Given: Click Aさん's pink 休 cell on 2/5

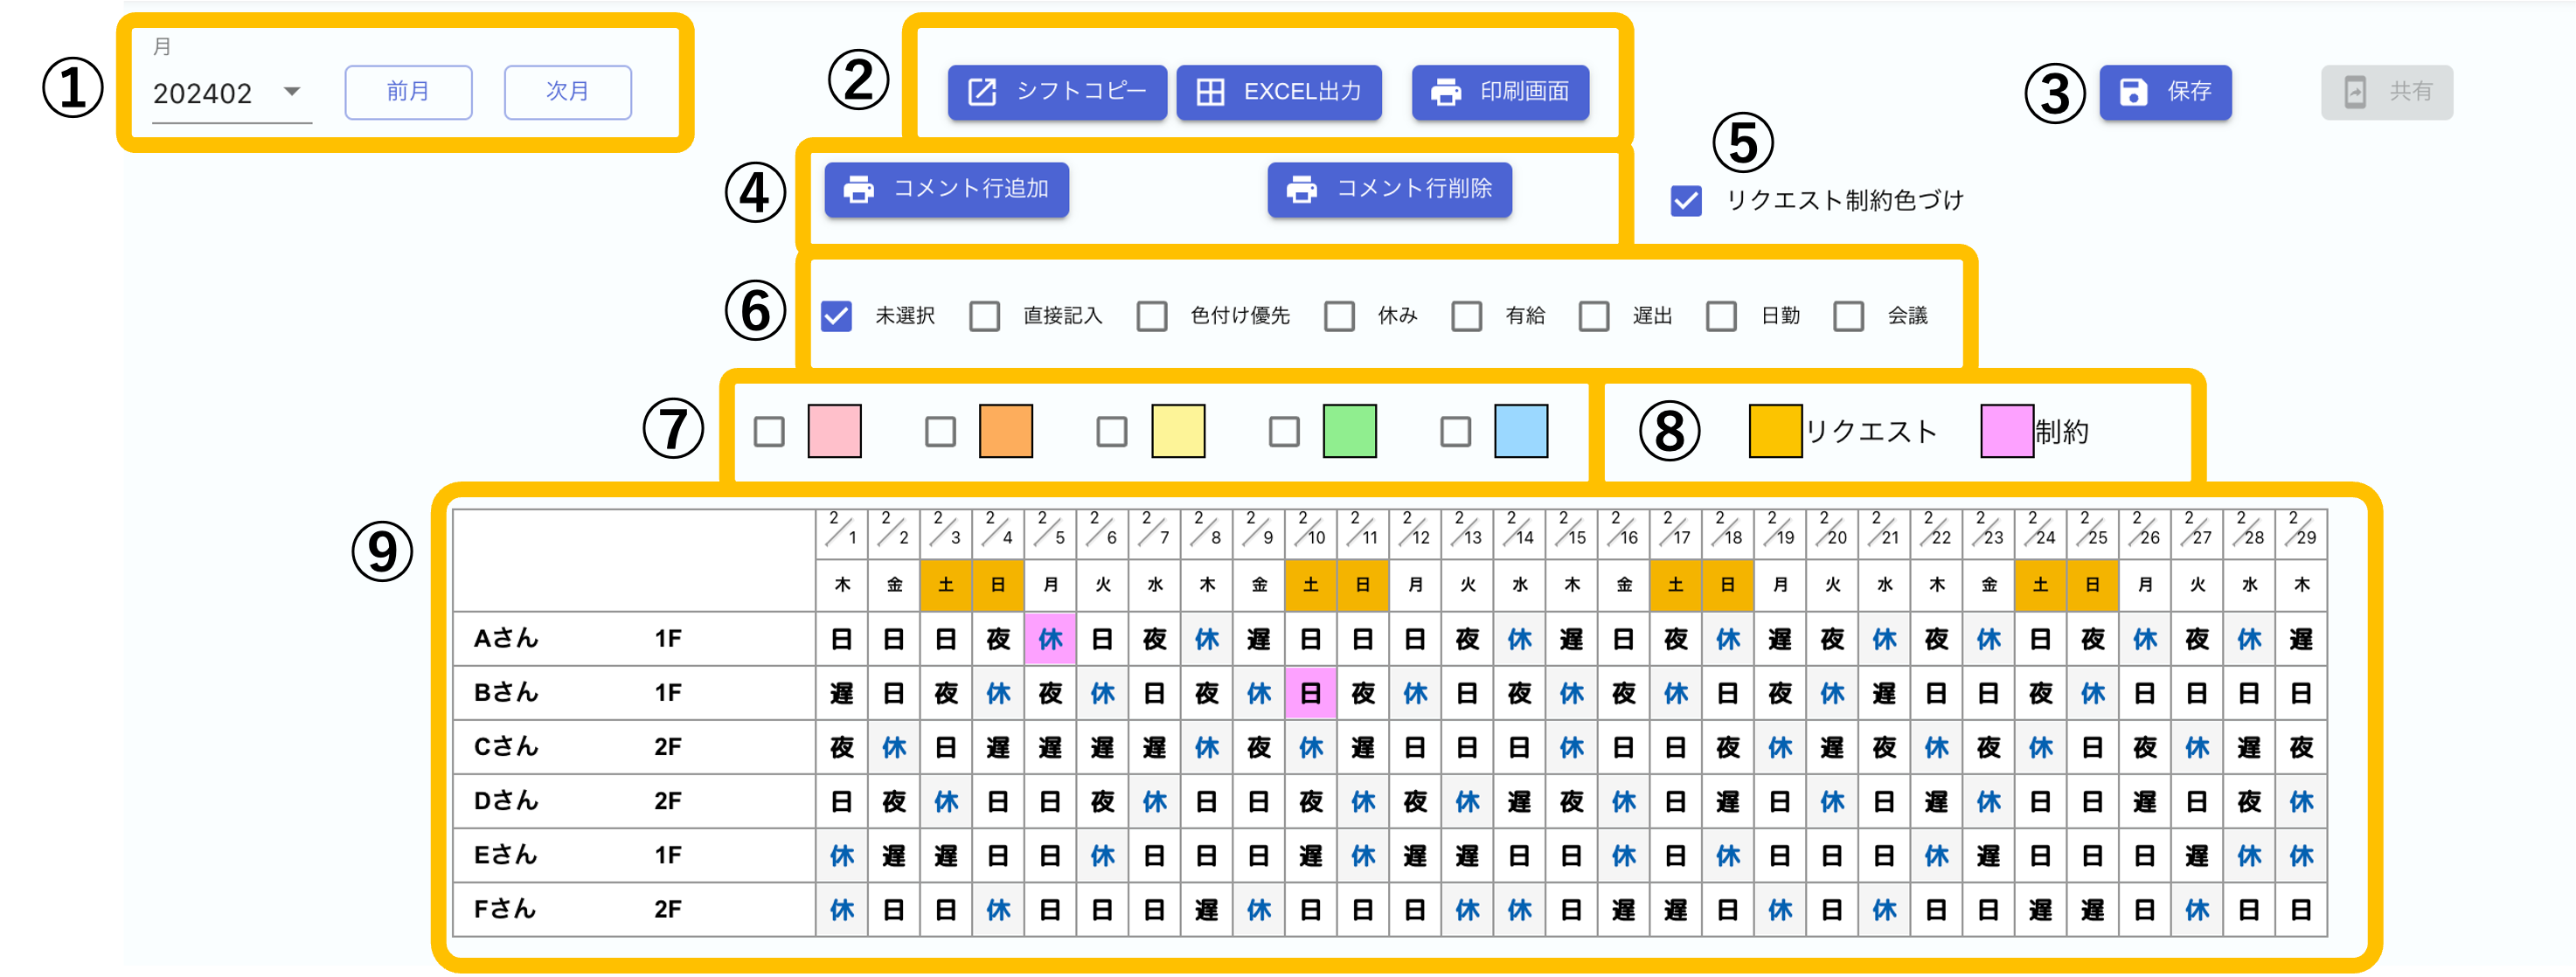Looking at the screenshot, I should 1050,639.
